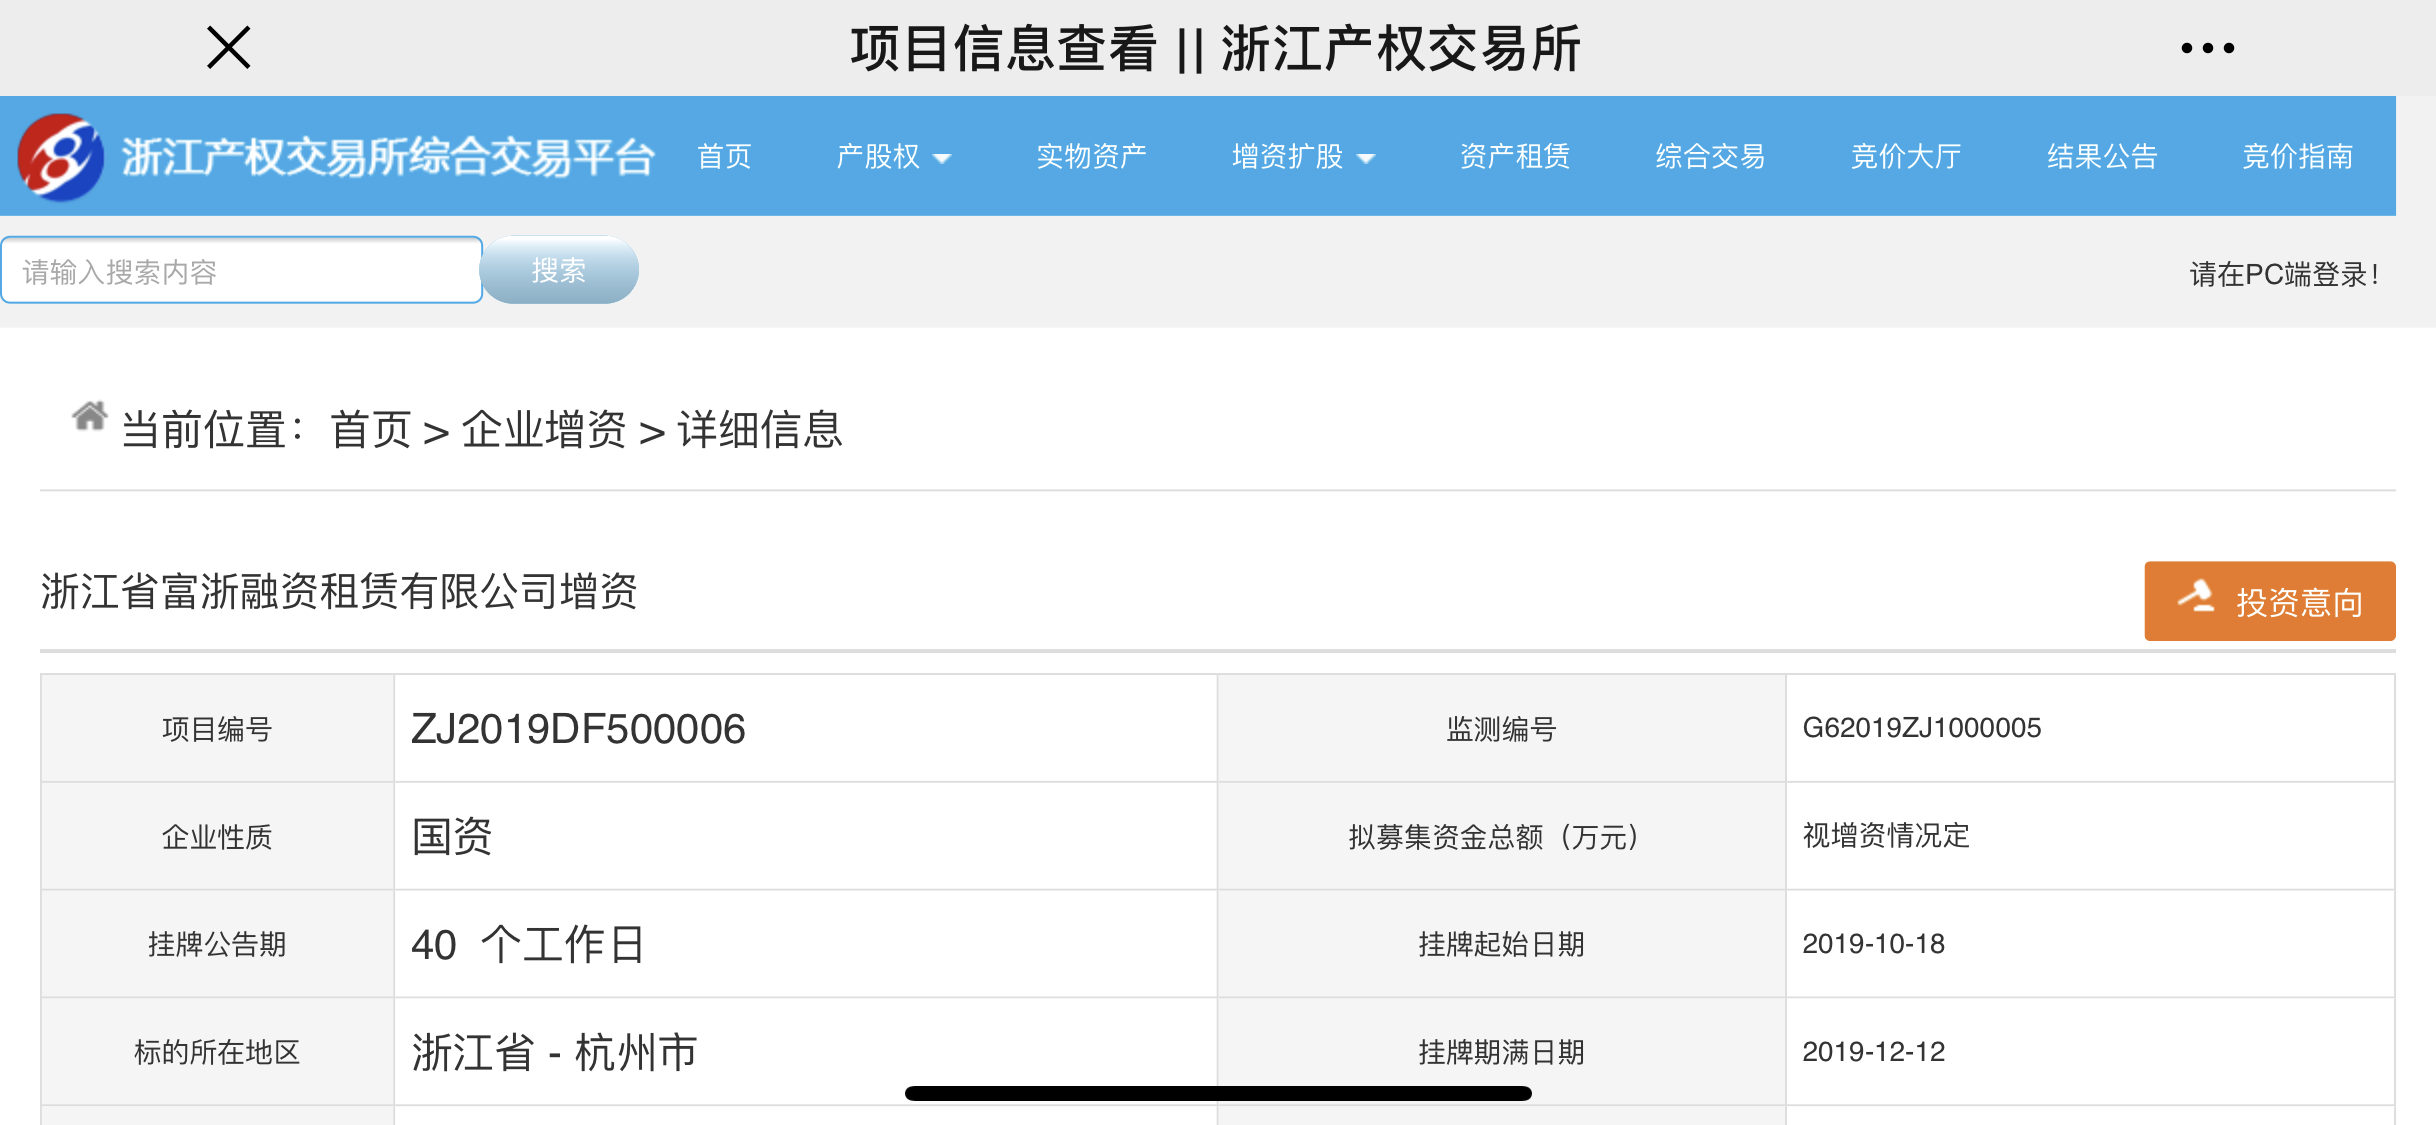Go to 实物资产 section
This screenshot has height=1125, width=2436.
[x=1091, y=156]
